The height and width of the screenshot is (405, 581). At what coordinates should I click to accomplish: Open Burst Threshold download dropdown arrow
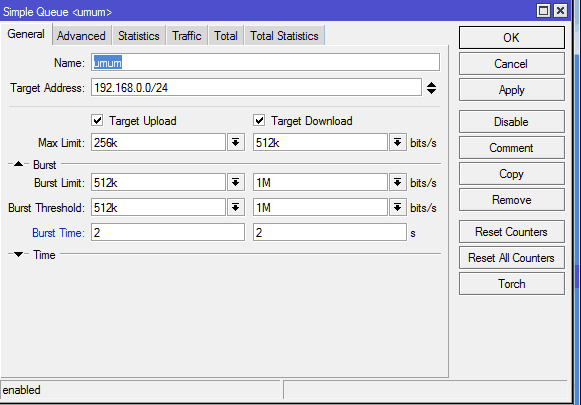(398, 208)
